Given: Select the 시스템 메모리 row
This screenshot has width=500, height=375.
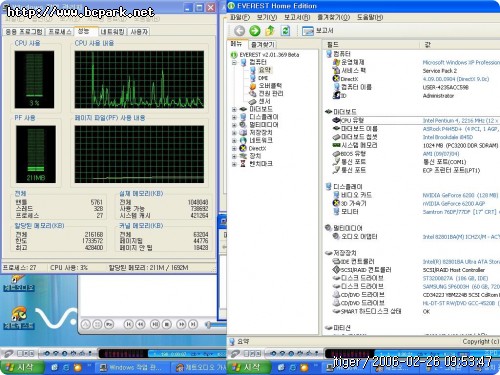Looking at the screenshot, I should (x=415, y=145).
